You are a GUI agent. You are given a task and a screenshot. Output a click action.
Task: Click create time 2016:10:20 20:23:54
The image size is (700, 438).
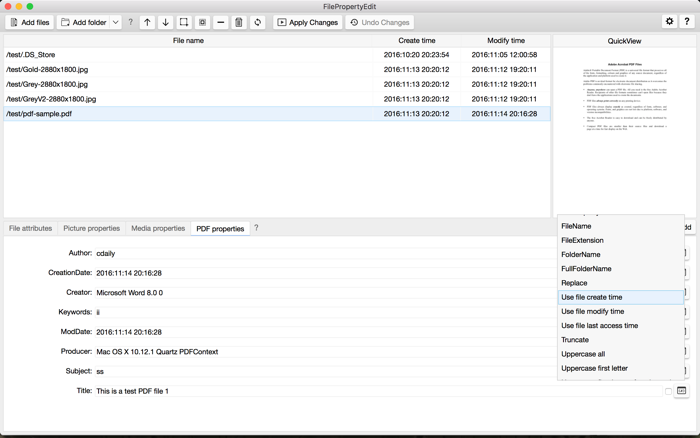[x=417, y=55]
